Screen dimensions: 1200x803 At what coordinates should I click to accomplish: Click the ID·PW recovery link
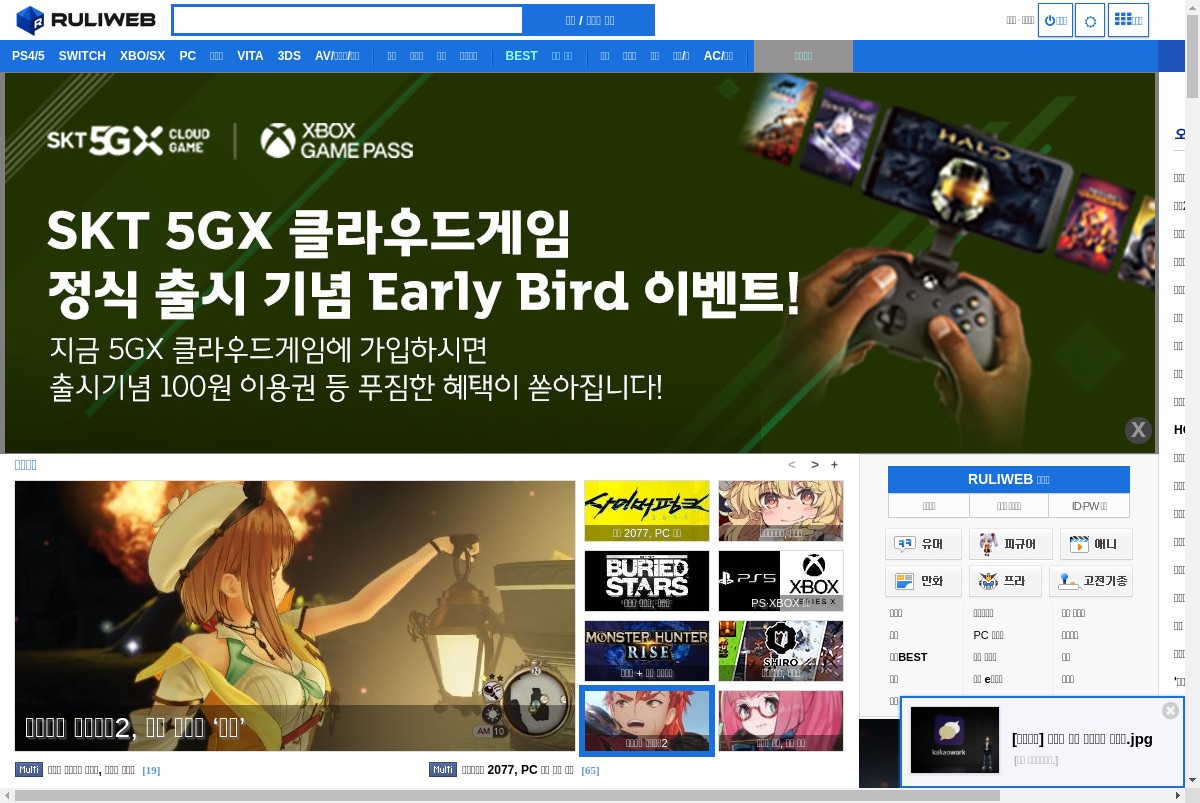pos(1089,506)
